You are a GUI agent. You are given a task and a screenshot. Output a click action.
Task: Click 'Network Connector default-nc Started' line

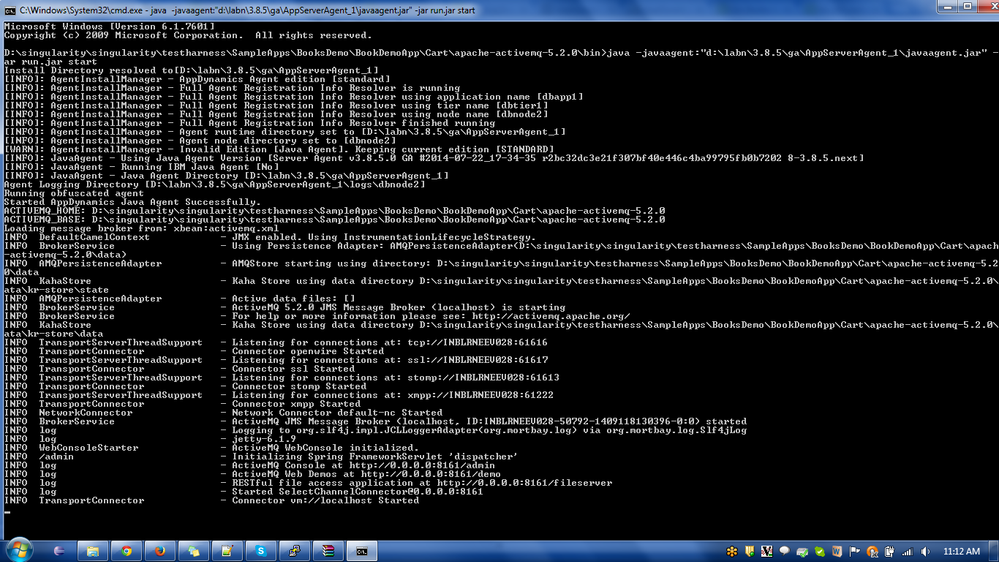pos(224,413)
